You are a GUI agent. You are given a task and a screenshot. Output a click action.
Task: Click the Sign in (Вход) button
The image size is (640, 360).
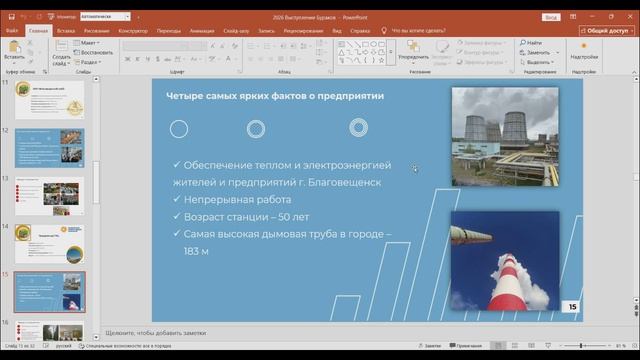551,17
